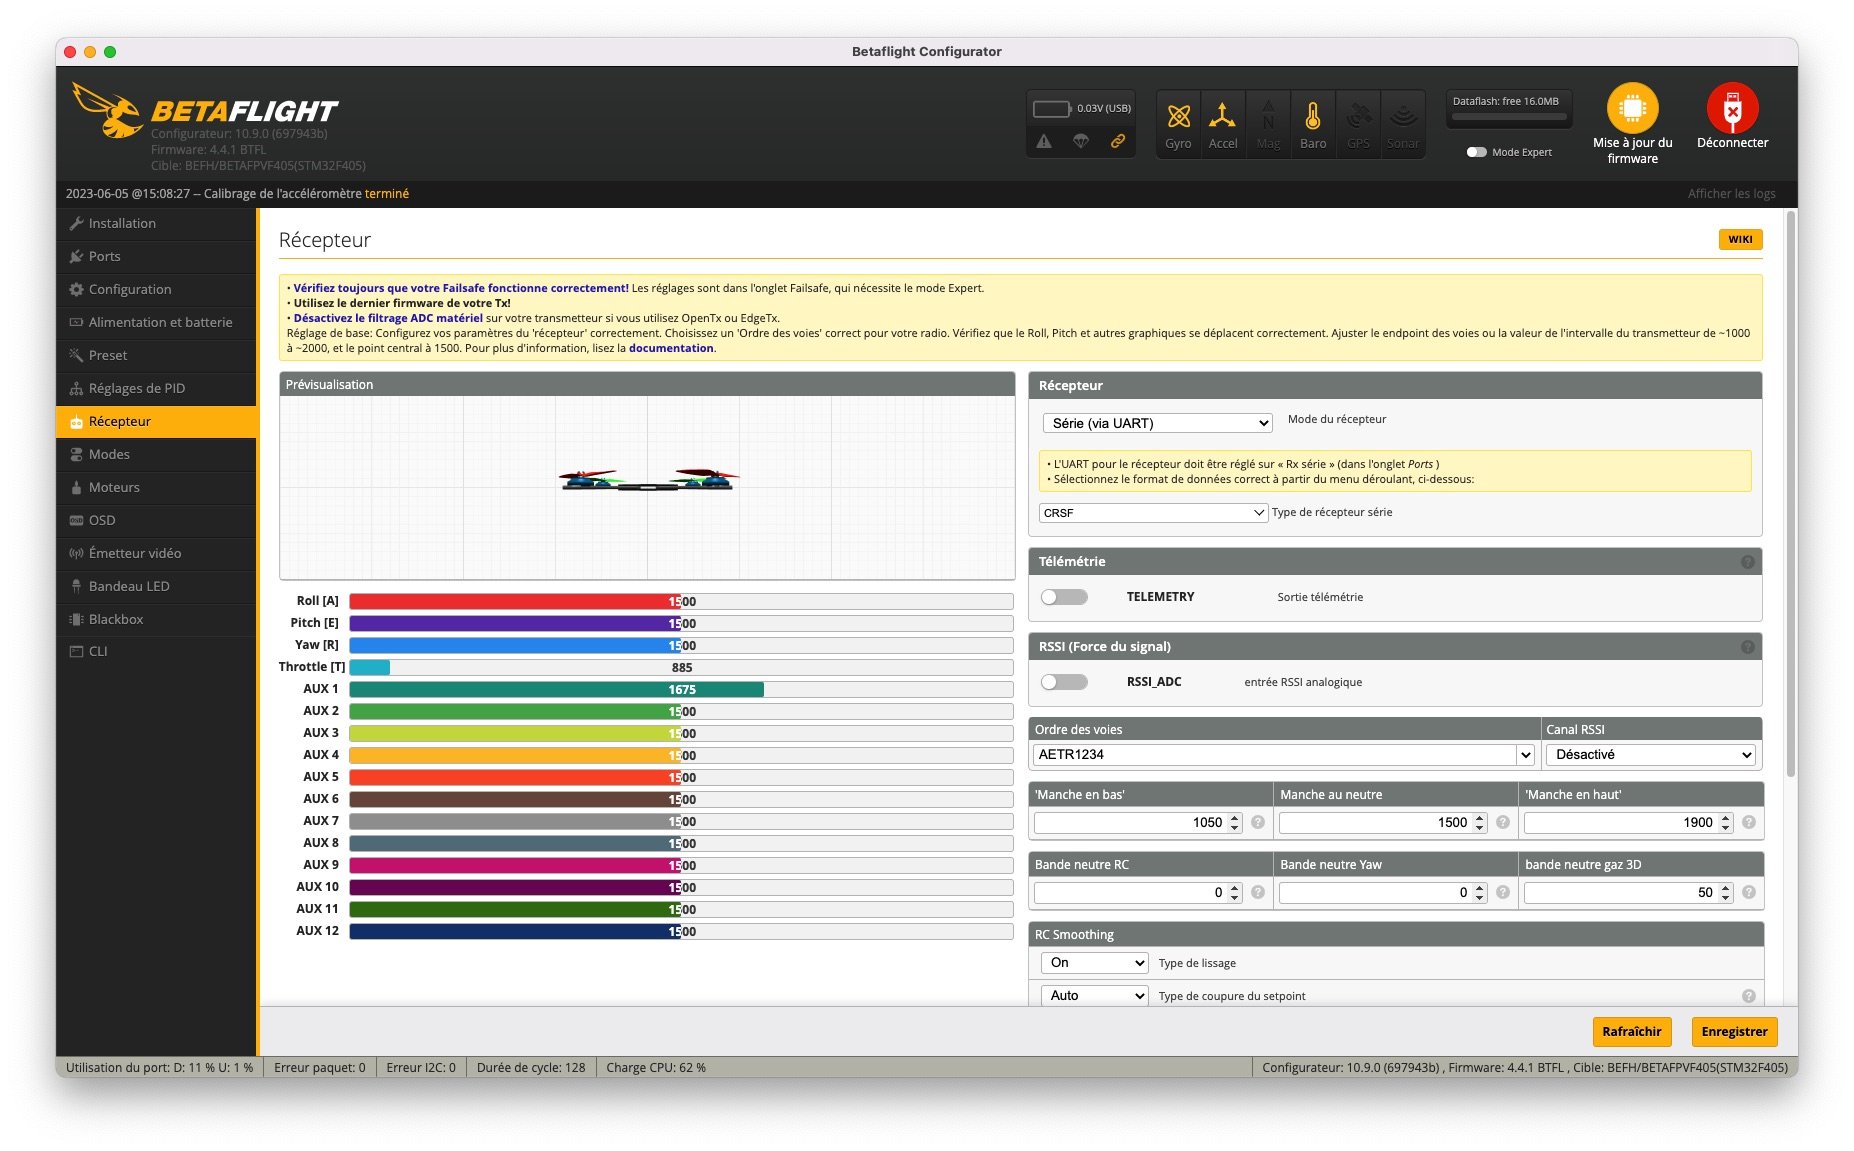The height and width of the screenshot is (1151, 1854).
Task: Open the OSD tab
Action: tap(156, 521)
